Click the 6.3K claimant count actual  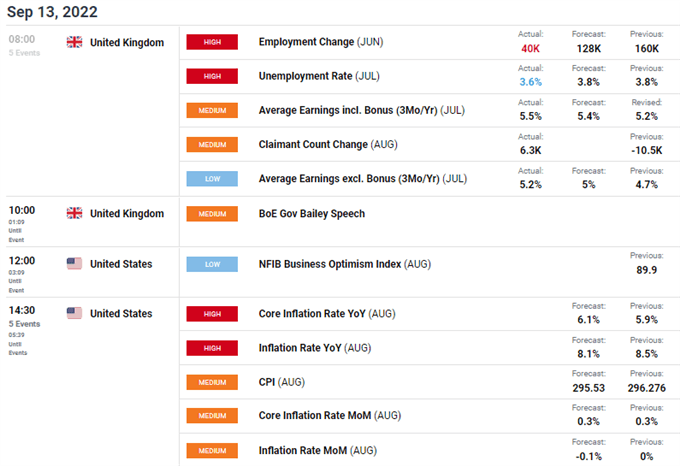click(530, 150)
